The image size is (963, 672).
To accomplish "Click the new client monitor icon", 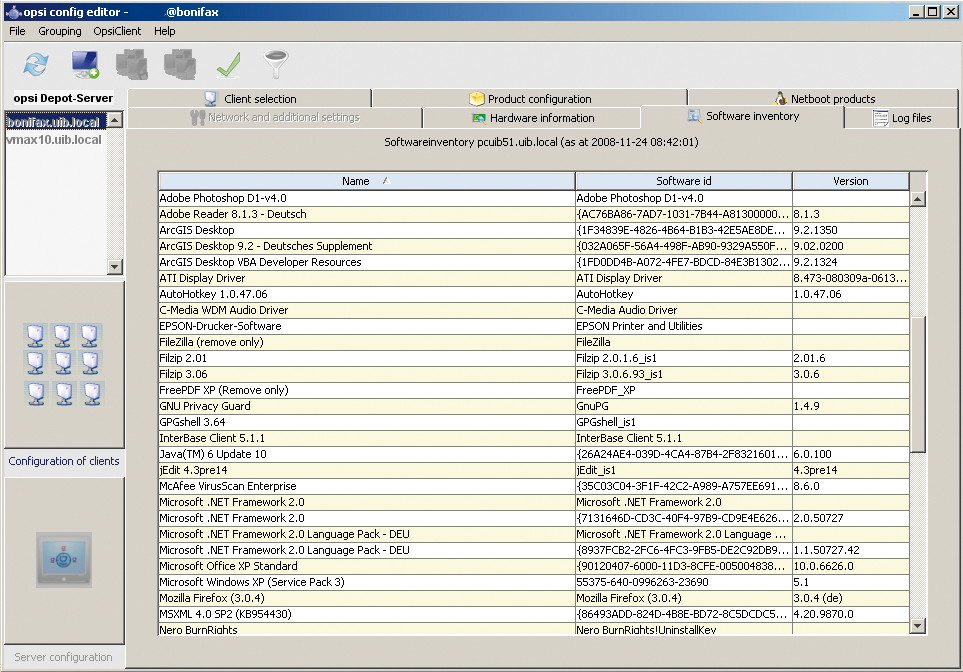I will 85,64.
